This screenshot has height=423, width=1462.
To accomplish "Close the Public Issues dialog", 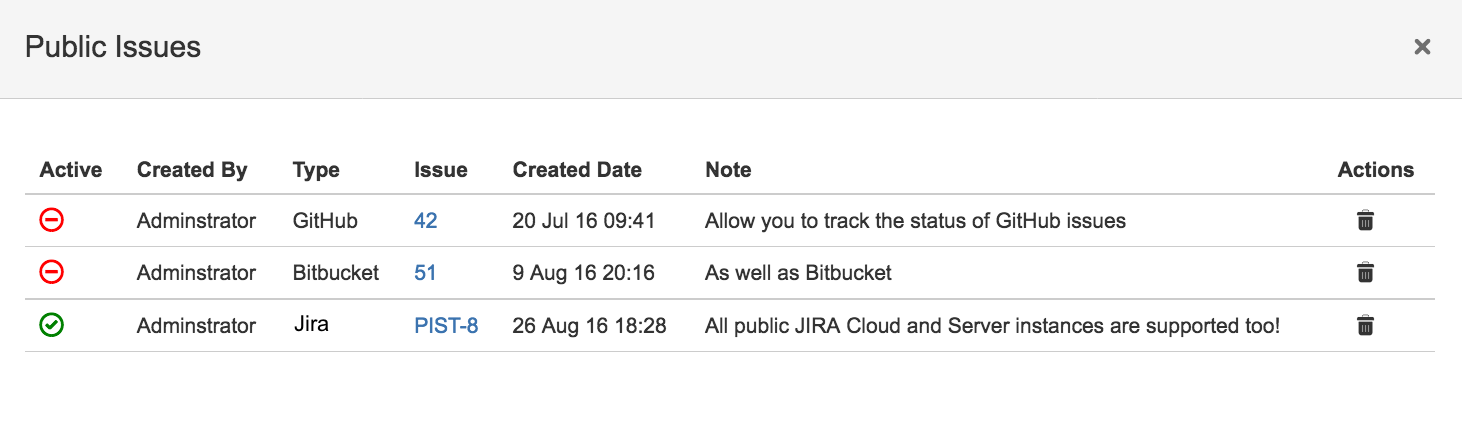I will [x=1422, y=47].
